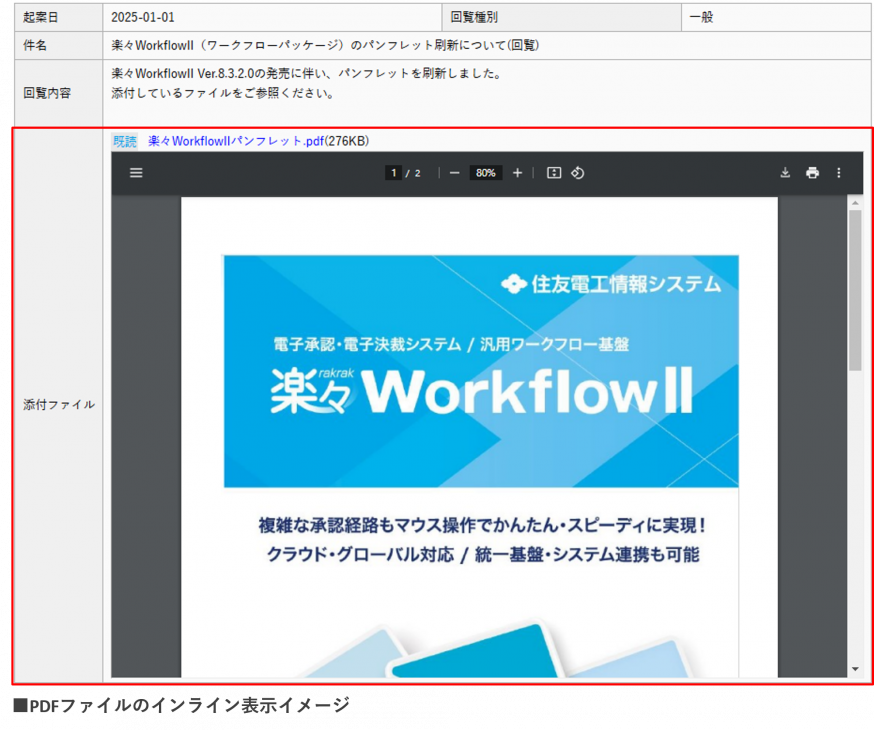The height and width of the screenshot is (730, 874).
Task: Click the zoom in plus icon
Action: (517, 173)
